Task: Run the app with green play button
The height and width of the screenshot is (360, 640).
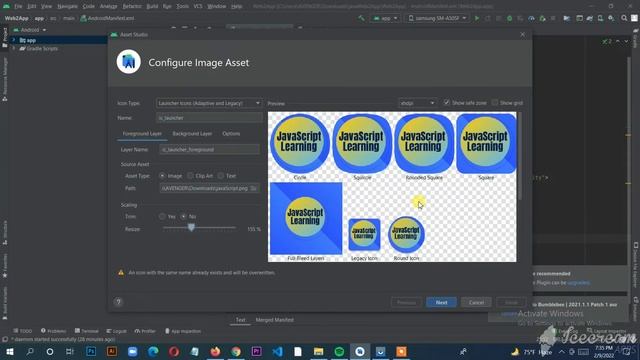Action: click(476, 18)
